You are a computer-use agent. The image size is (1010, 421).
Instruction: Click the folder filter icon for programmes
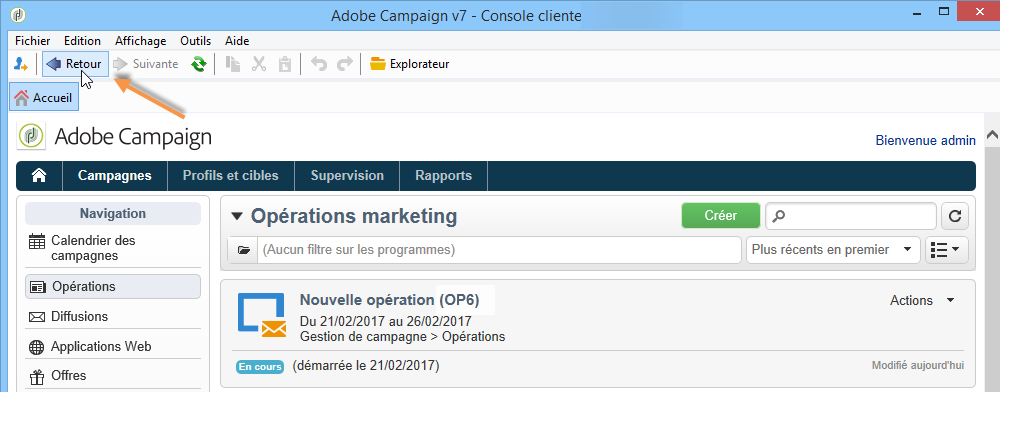coord(243,250)
